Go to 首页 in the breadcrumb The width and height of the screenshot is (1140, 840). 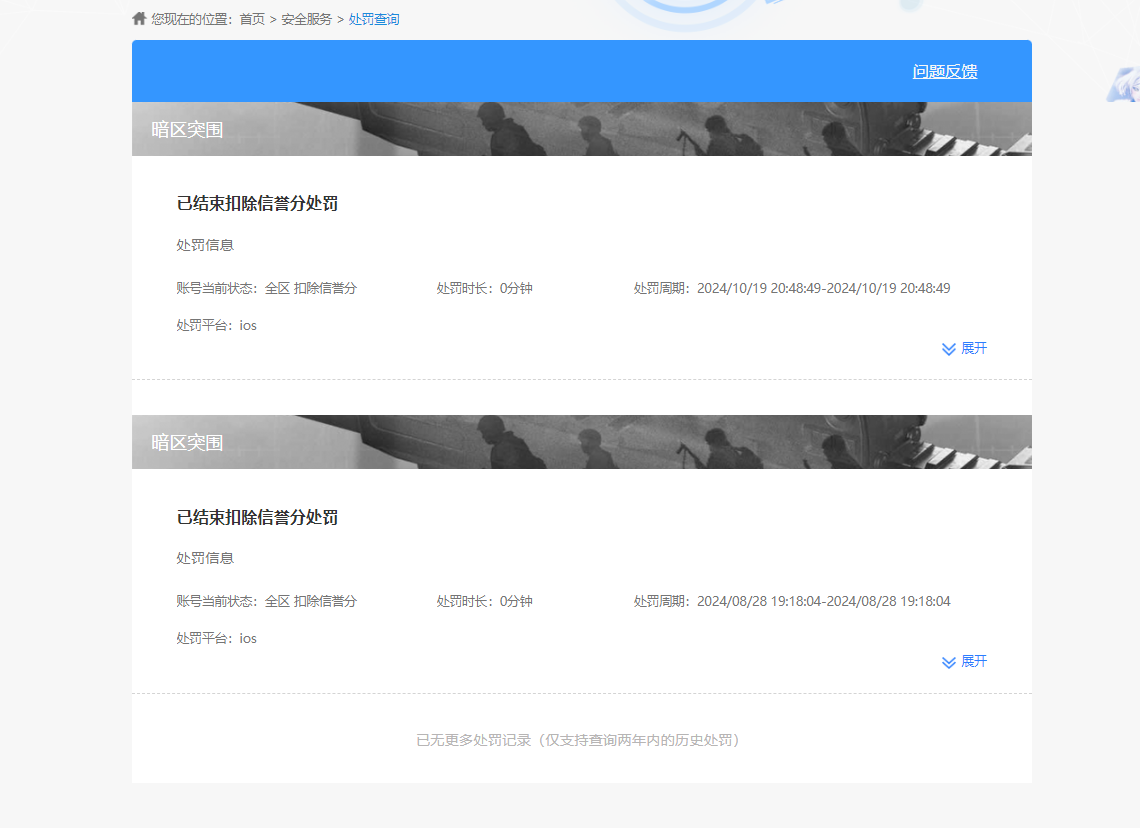(x=252, y=20)
